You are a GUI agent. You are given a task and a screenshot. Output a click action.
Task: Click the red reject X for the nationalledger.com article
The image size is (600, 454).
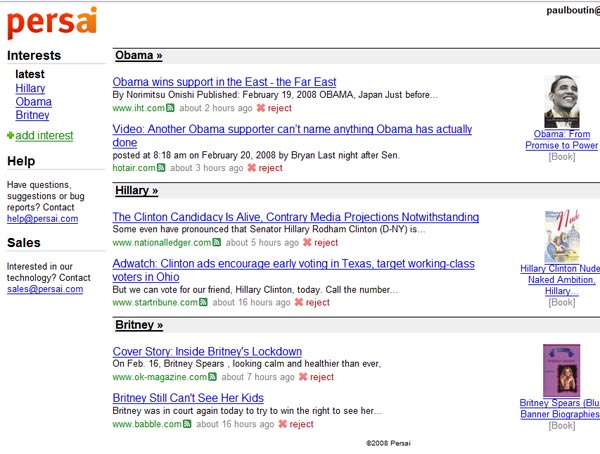(307, 242)
